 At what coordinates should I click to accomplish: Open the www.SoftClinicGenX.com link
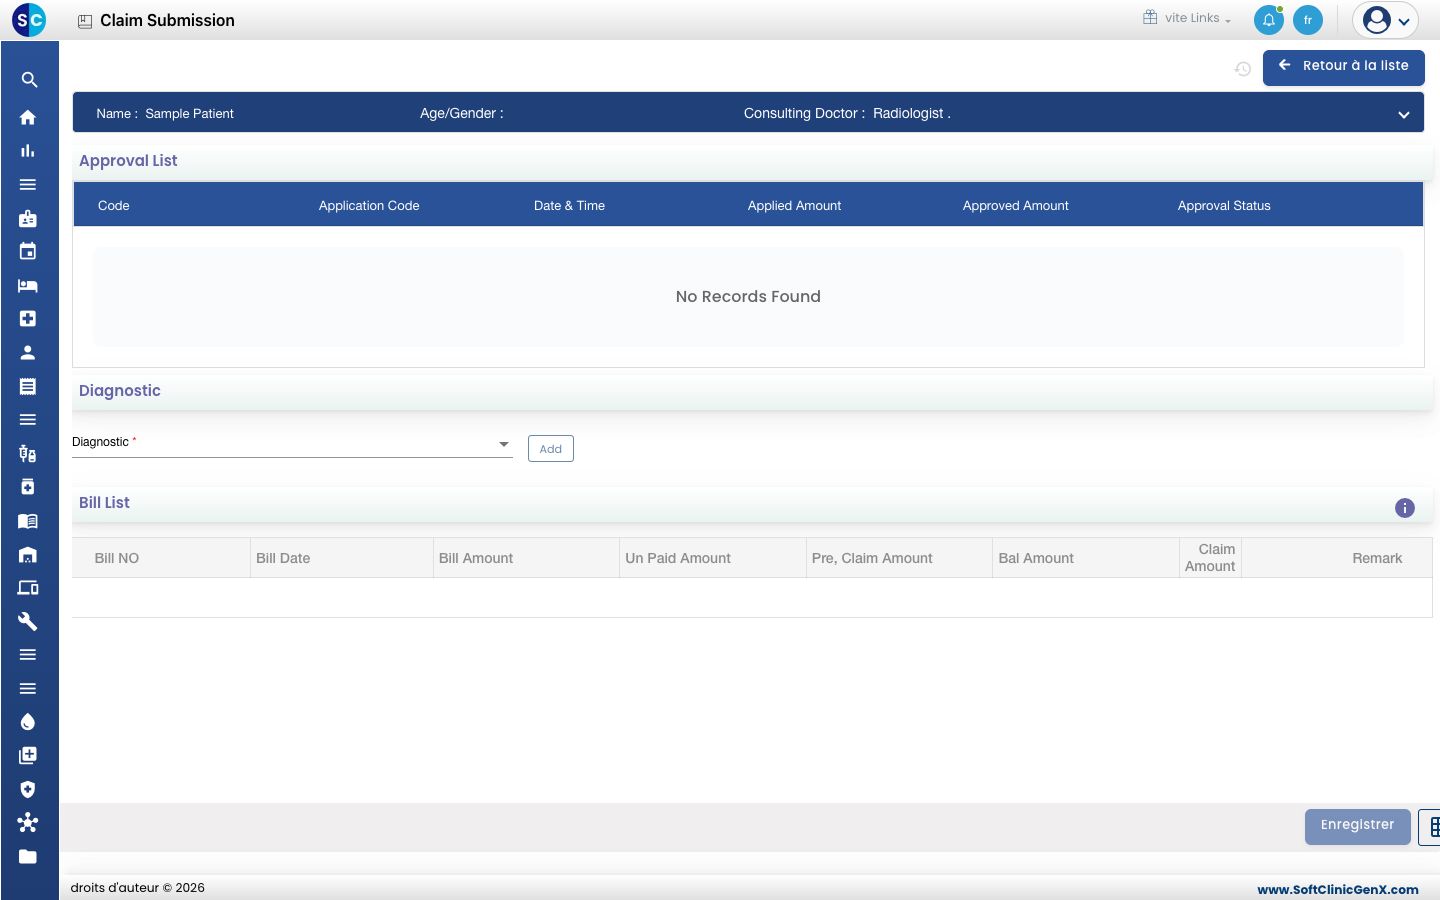(x=1338, y=889)
